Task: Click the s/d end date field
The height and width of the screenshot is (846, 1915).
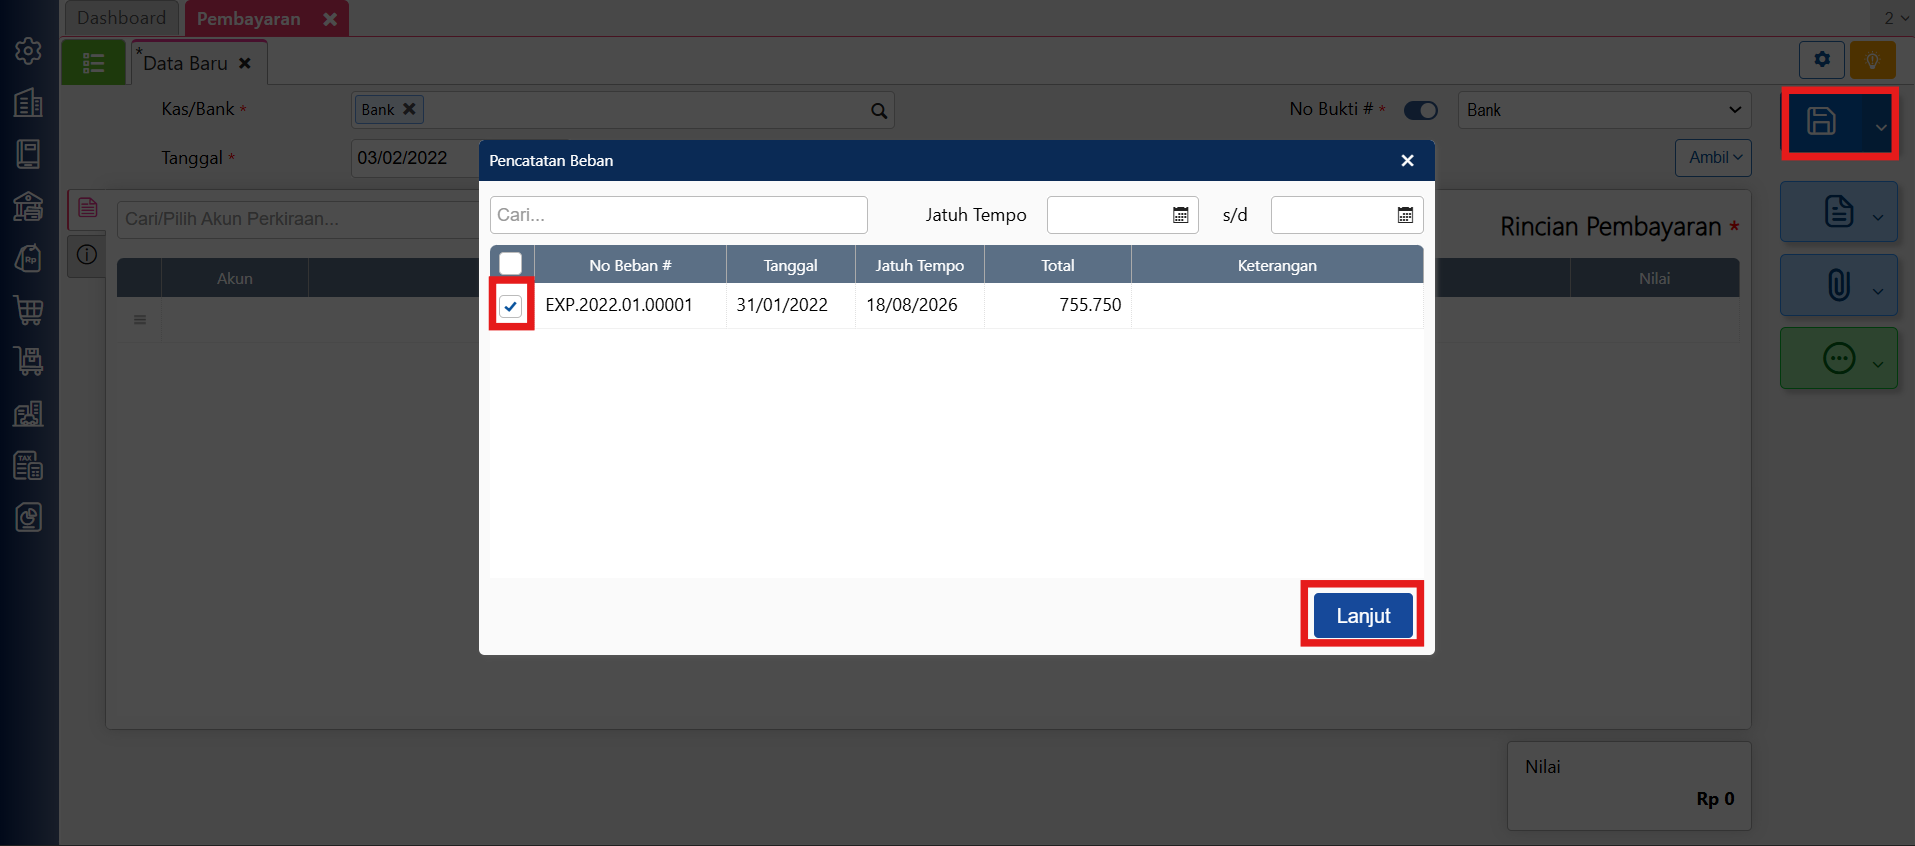Action: pyautogui.click(x=1347, y=215)
